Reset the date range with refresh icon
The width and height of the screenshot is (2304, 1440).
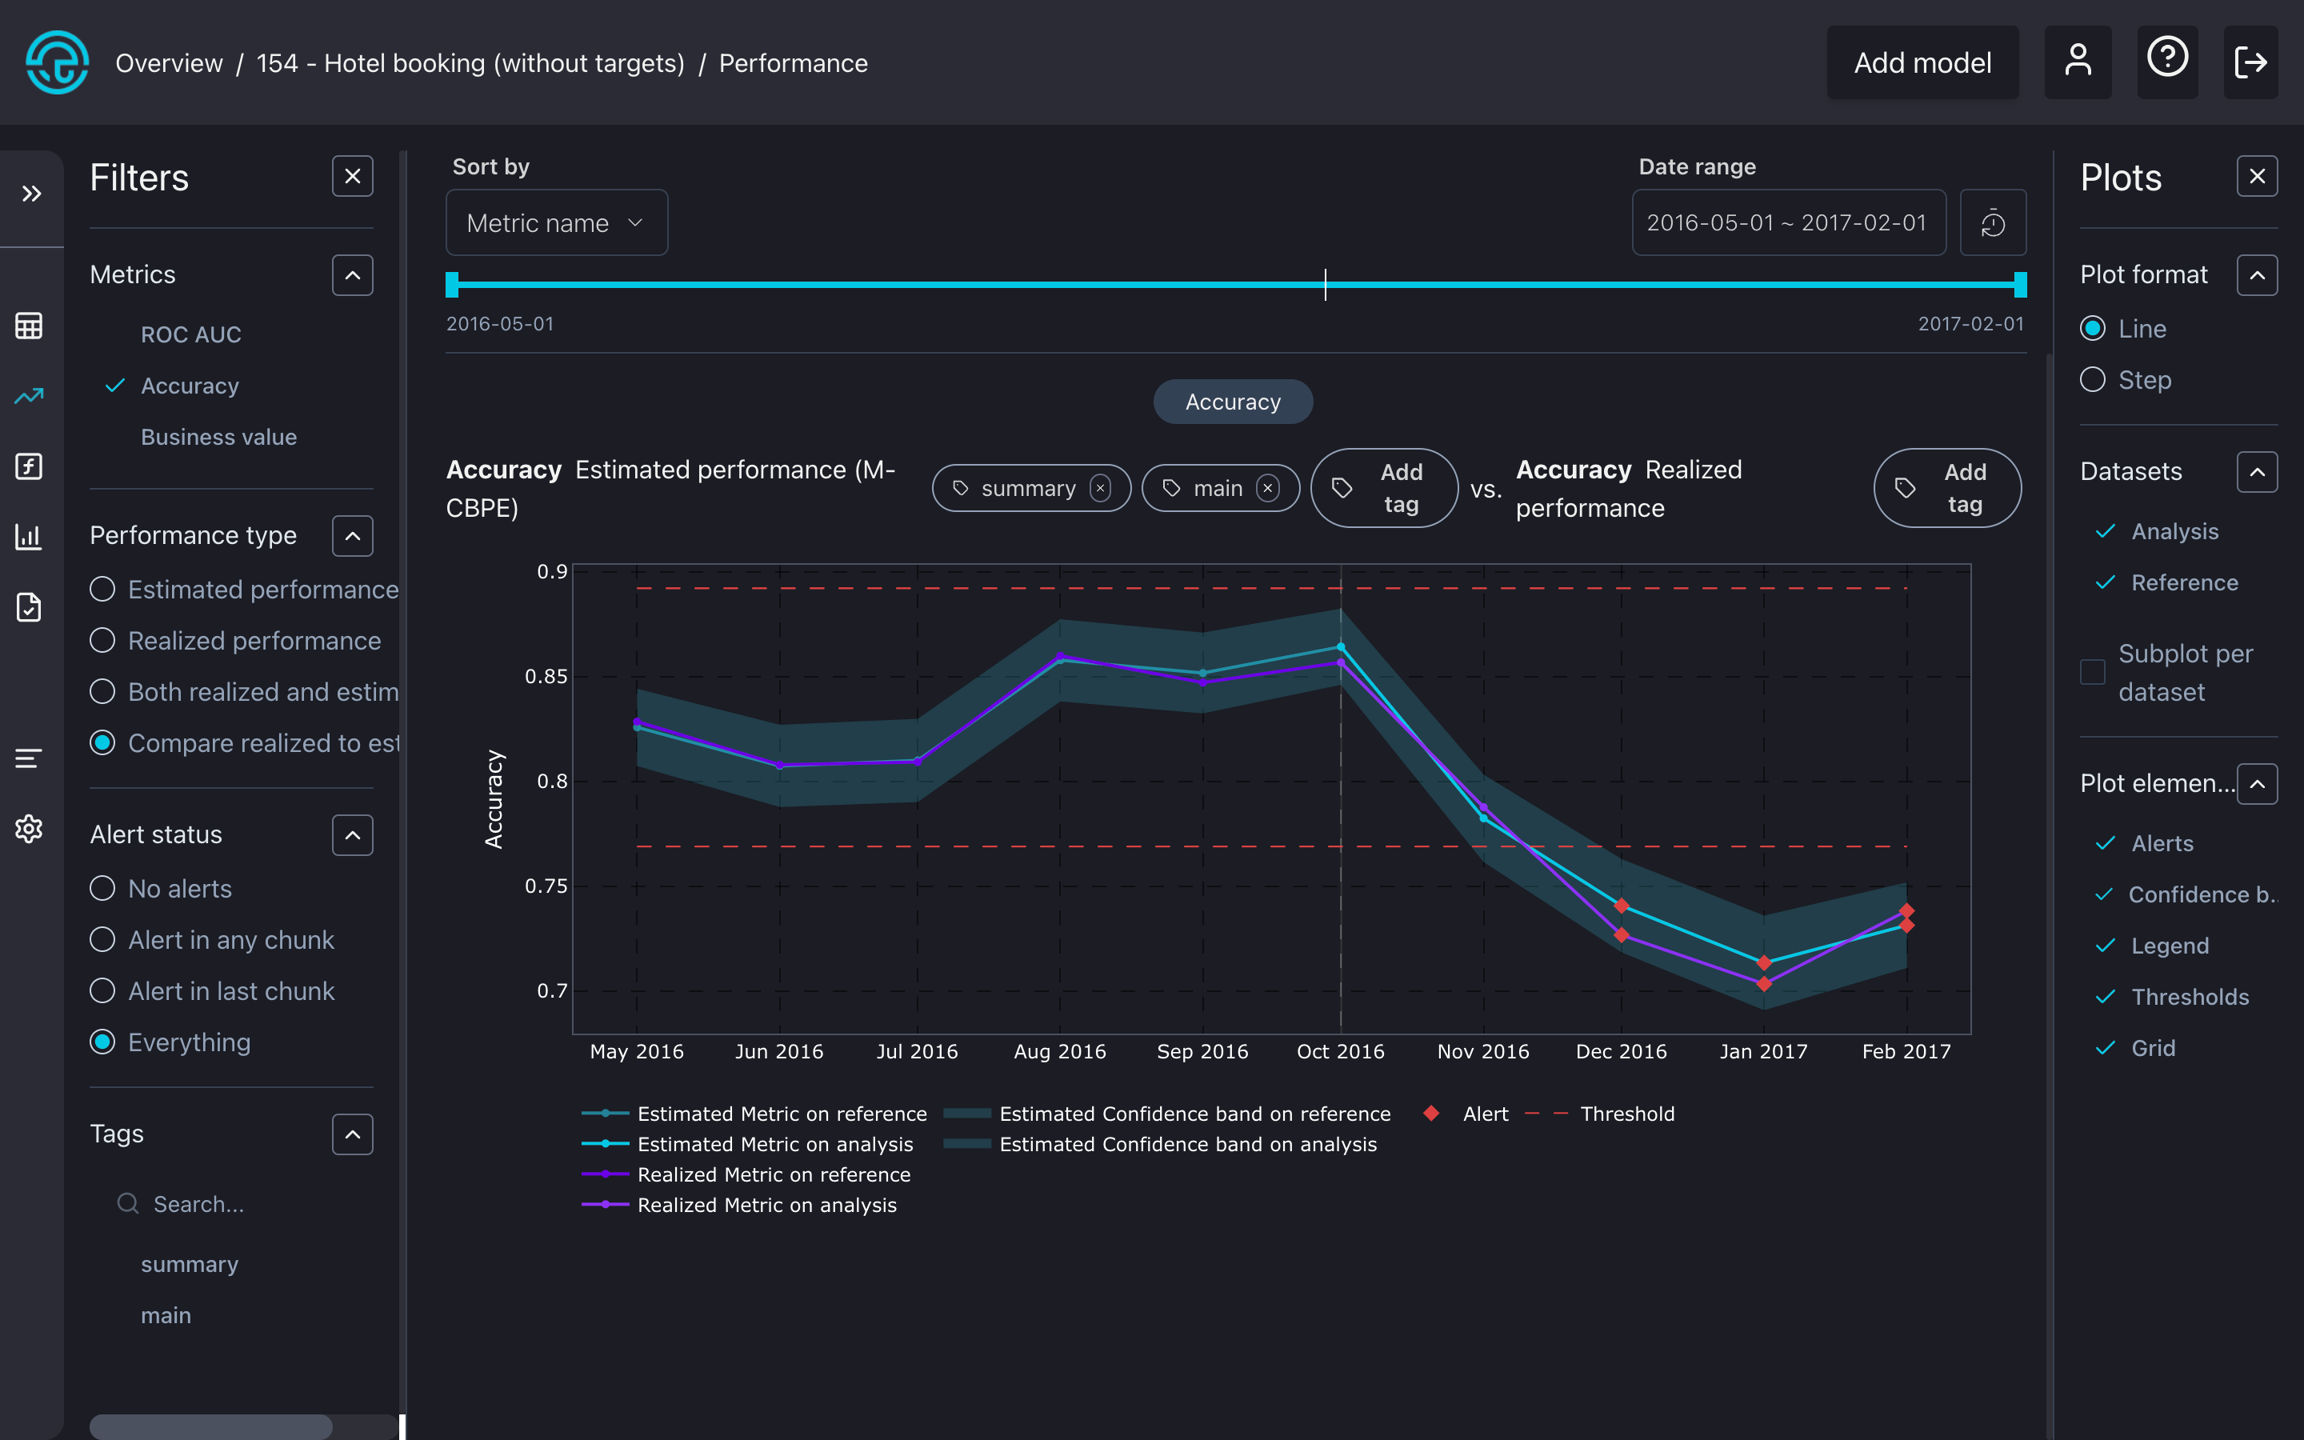[1992, 223]
